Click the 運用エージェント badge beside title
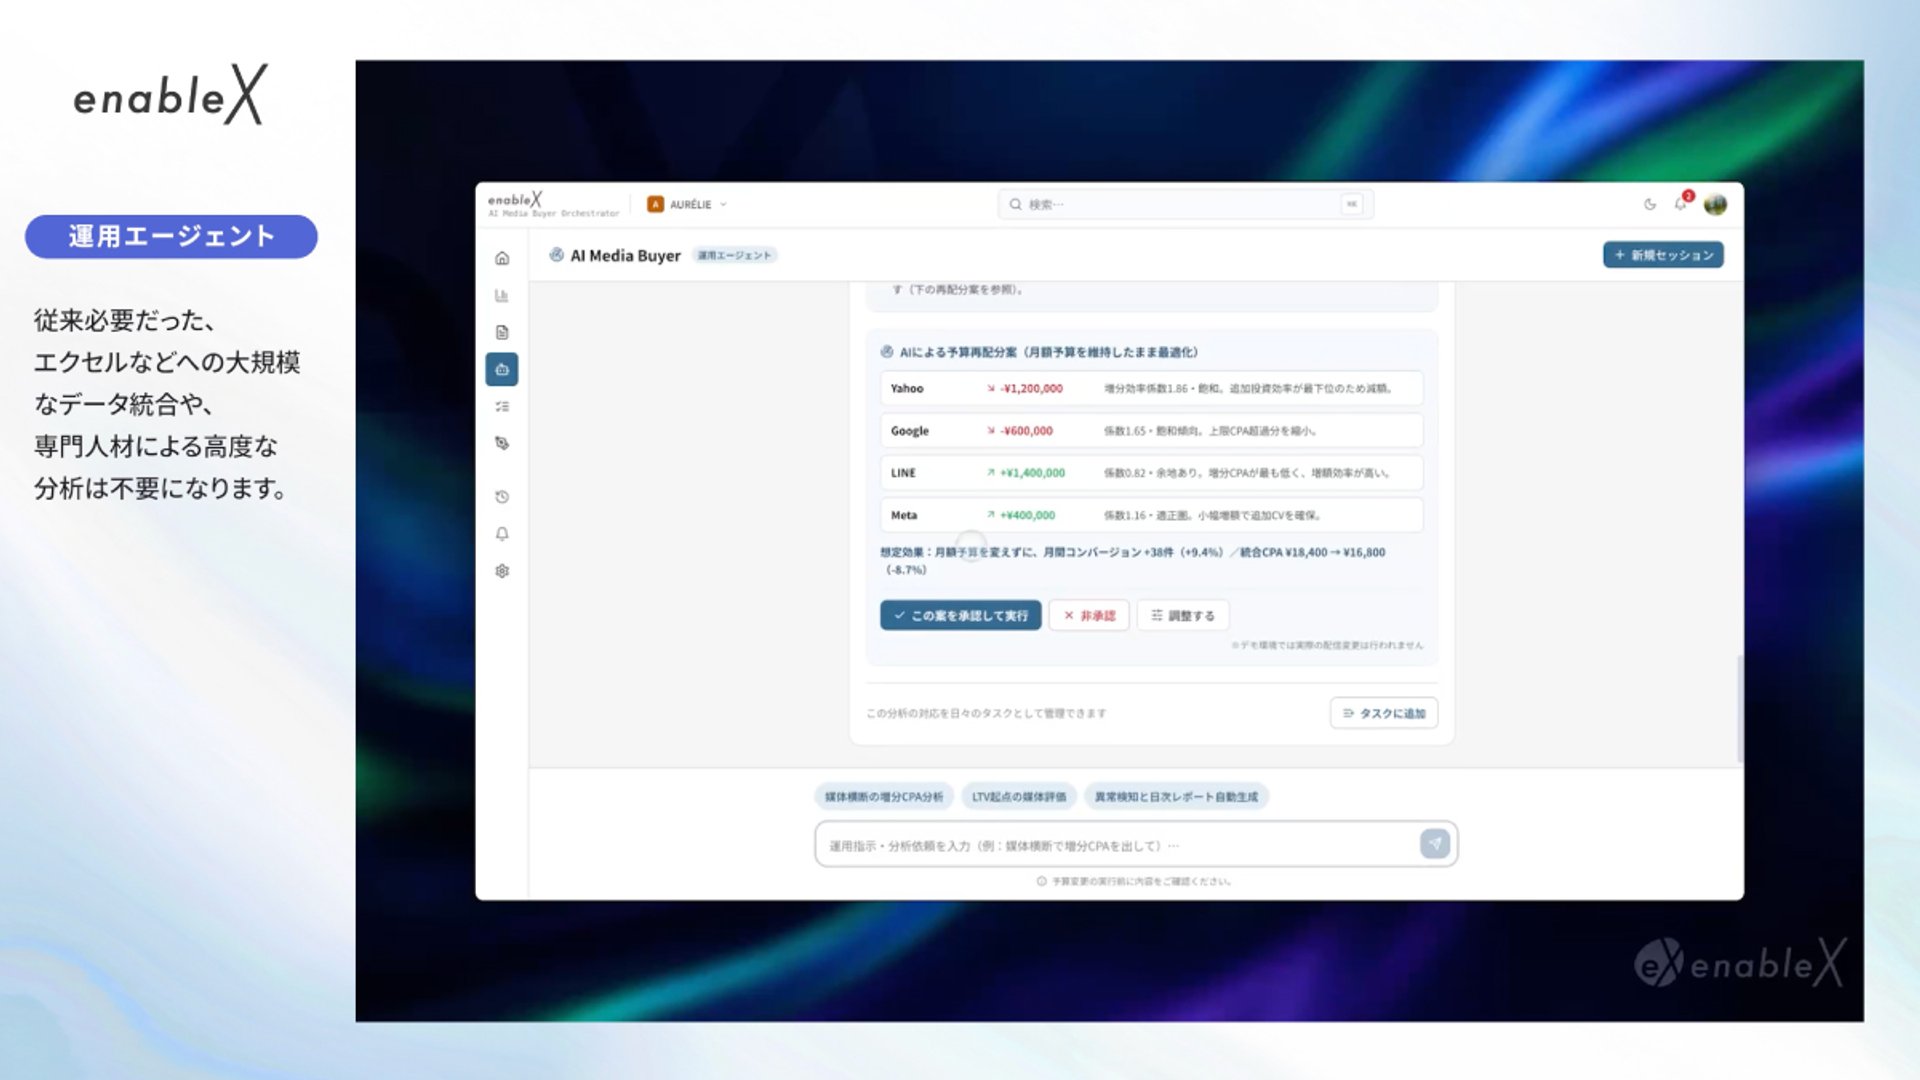This screenshot has width=1920, height=1080. coord(735,256)
